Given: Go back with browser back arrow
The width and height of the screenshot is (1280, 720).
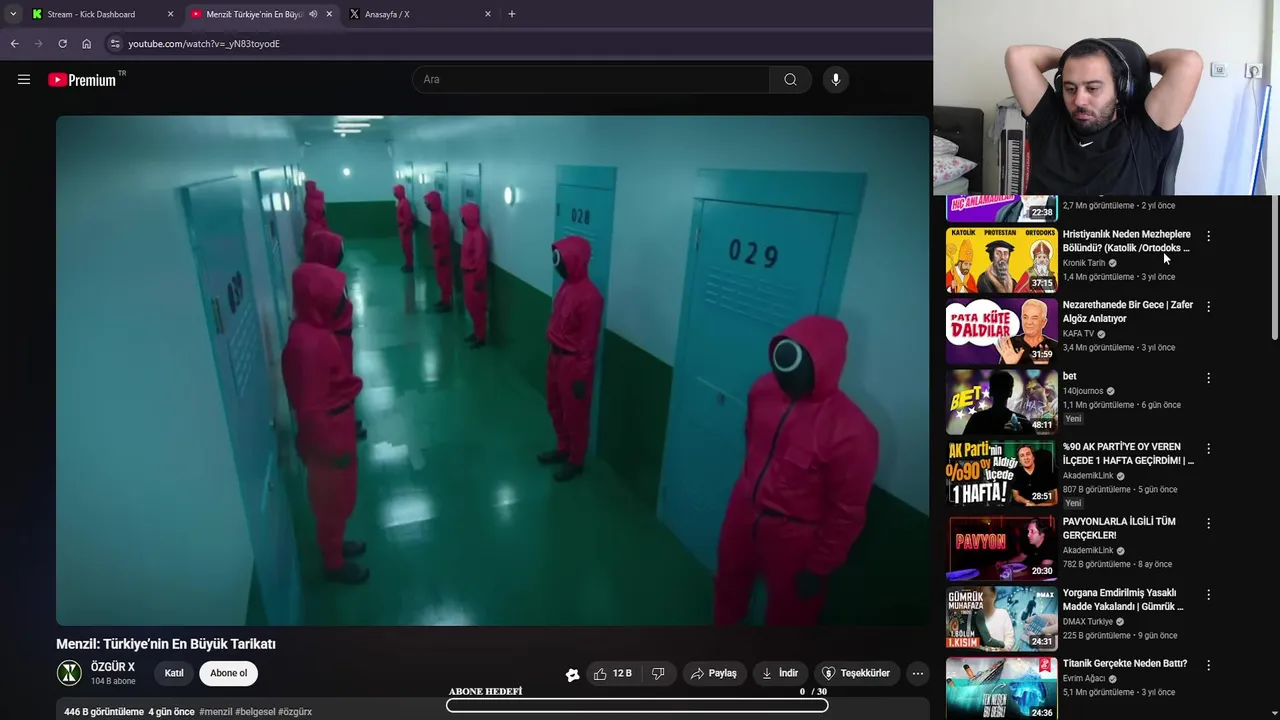Looking at the screenshot, I should pos(14,44).
